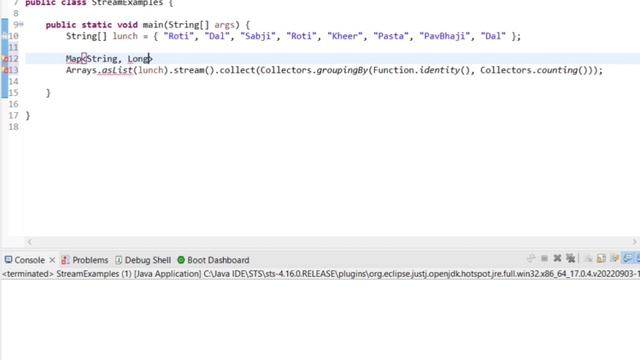This screenshot has height=360, width=640.
Task: Click the green Boot Dashboard tab icon
Action: click(x=181, y=260)
